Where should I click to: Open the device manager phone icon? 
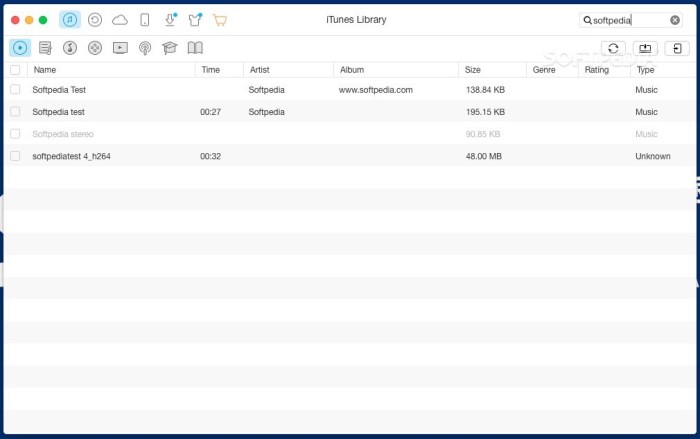[x=145, y=20]
